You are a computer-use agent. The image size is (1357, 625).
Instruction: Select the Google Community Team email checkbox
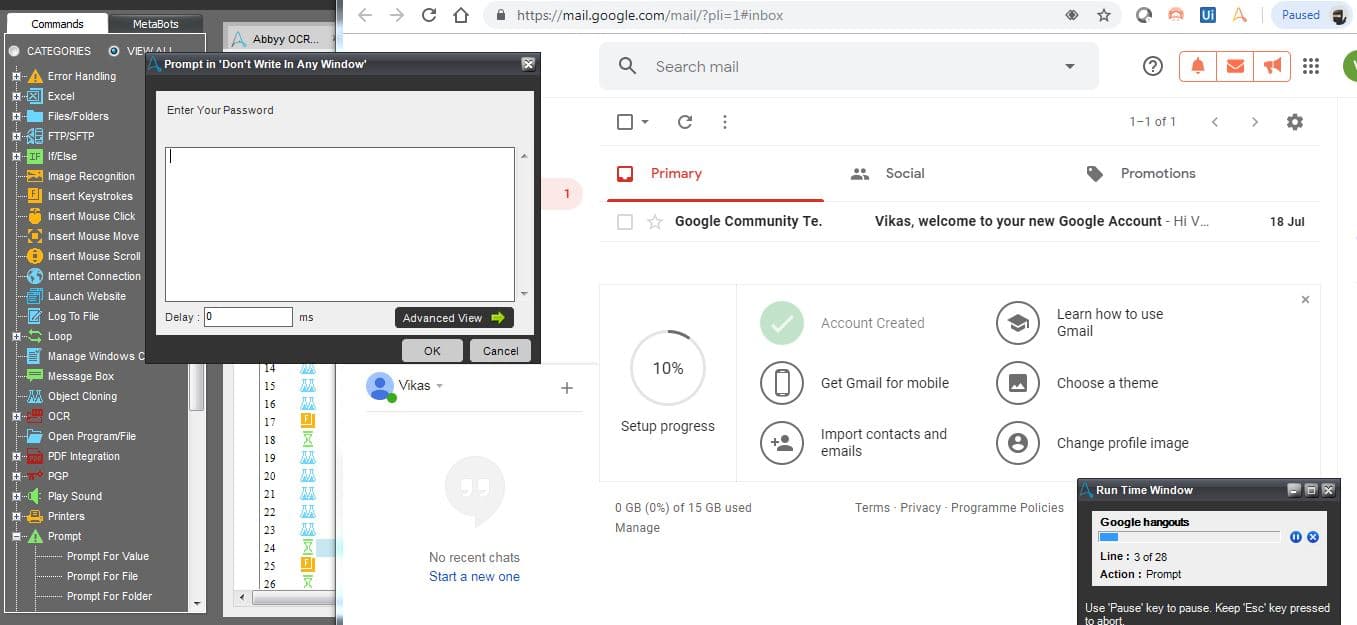click(625, 222)
